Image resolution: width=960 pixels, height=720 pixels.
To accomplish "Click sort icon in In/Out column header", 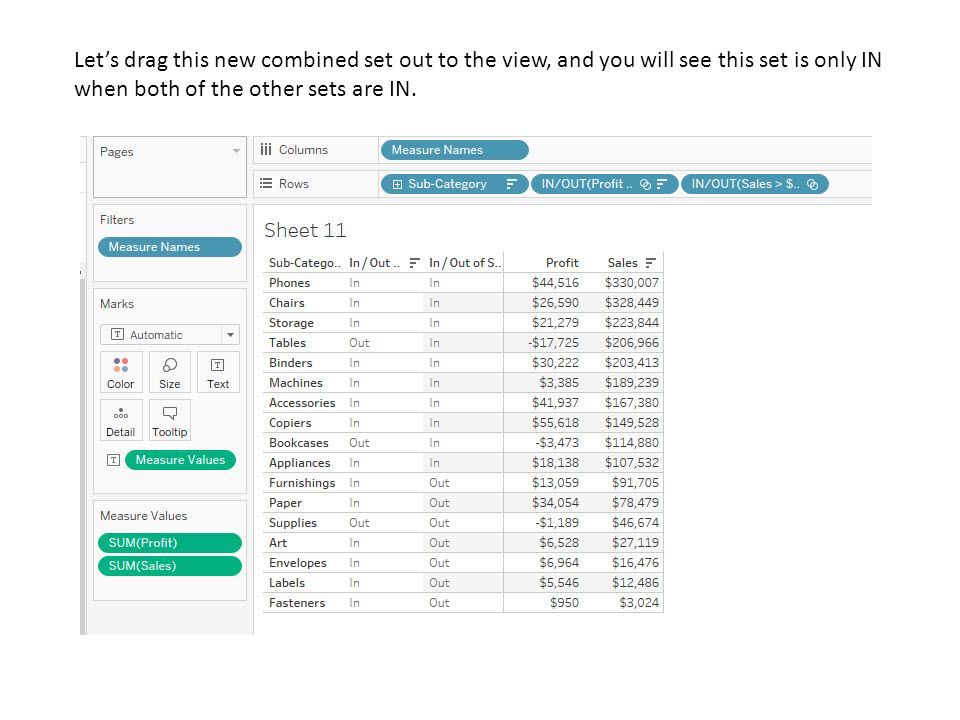I will point(414,263).
